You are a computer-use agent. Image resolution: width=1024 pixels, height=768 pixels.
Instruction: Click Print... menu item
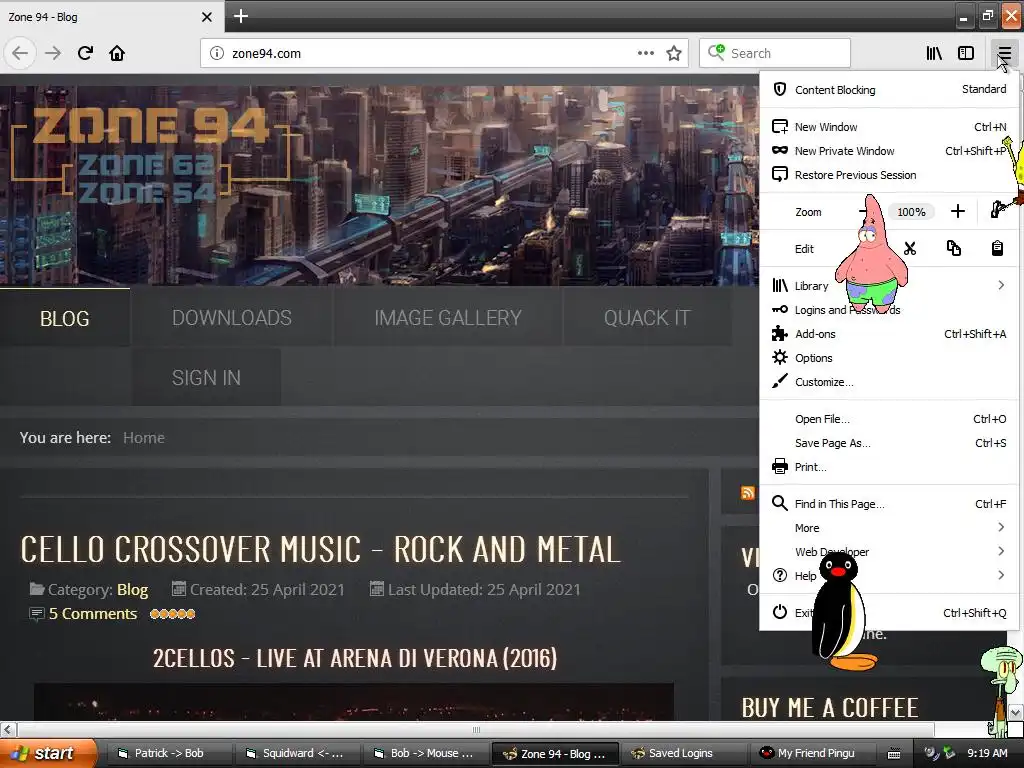click(889, 467)
